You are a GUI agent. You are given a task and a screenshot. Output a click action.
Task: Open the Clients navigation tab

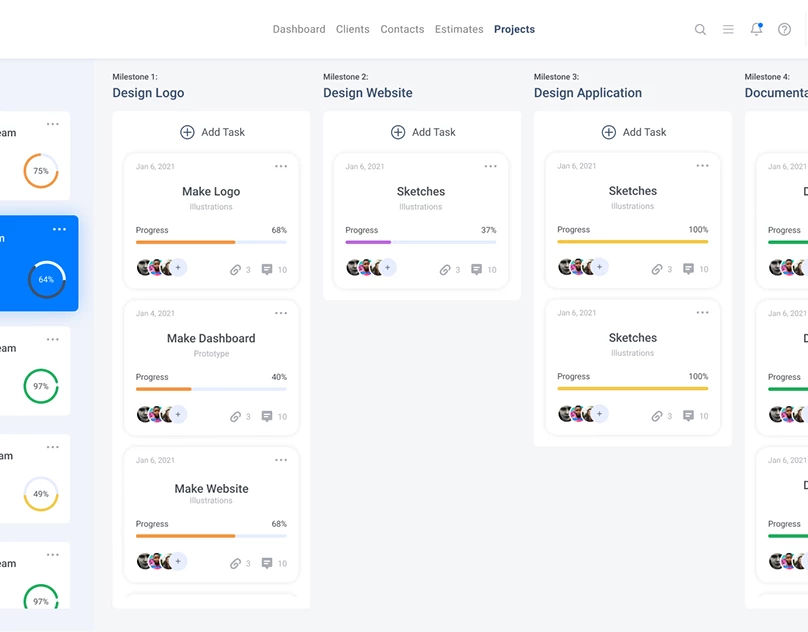[353, 30]
